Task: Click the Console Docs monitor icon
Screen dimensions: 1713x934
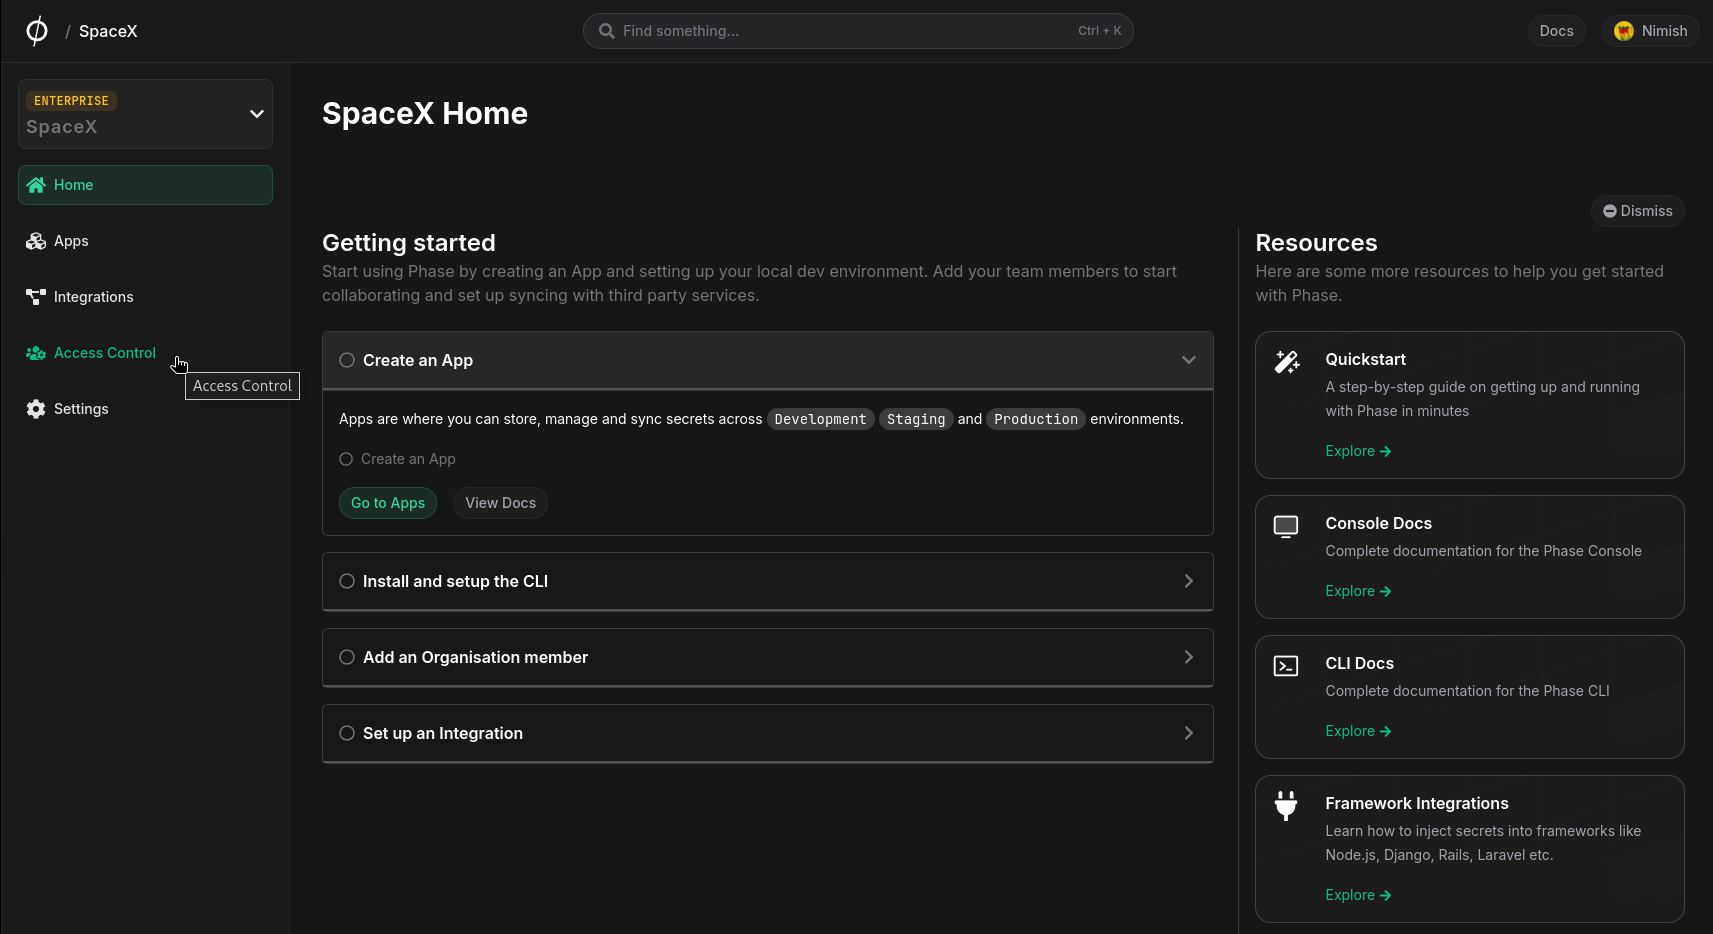Action: coord(1286,526)
